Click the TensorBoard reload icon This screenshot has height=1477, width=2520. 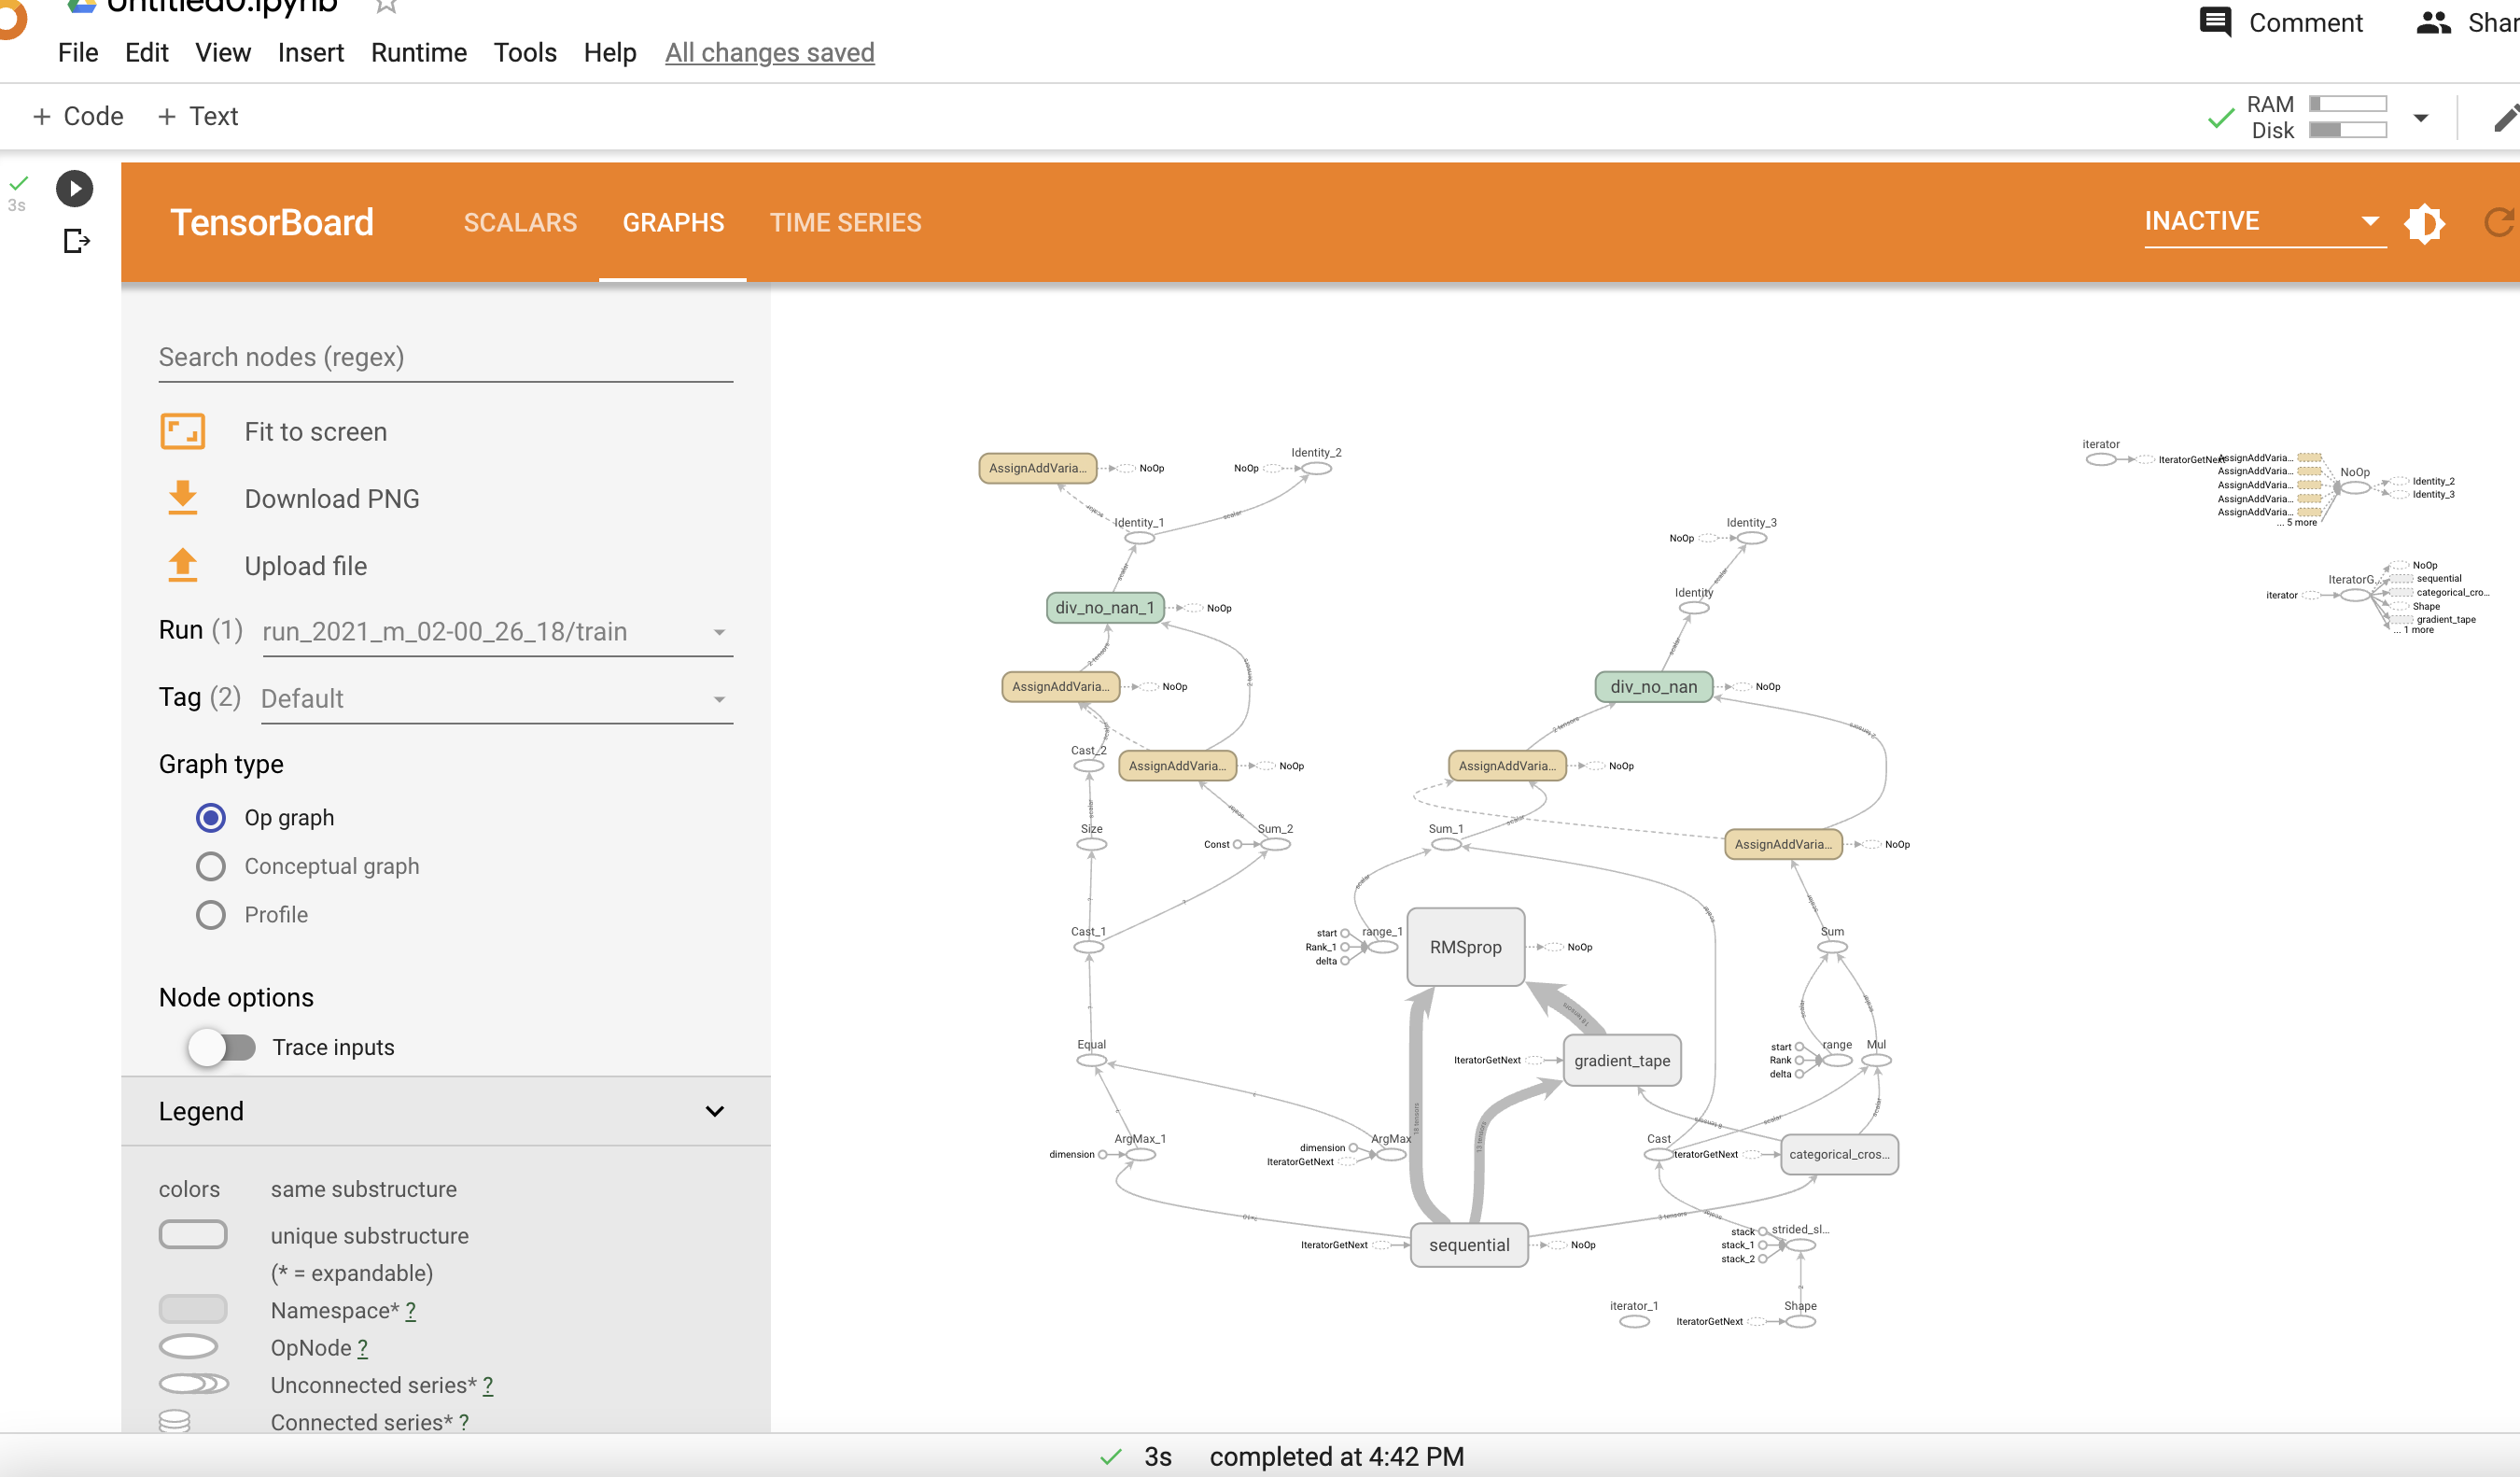(2499, 222)
